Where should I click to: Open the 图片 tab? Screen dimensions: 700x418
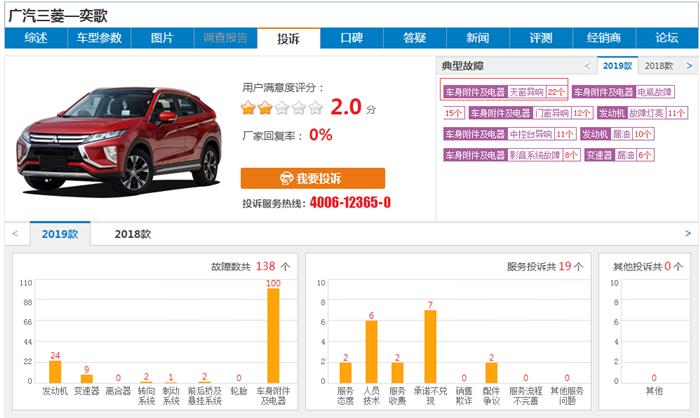point(162,38)
